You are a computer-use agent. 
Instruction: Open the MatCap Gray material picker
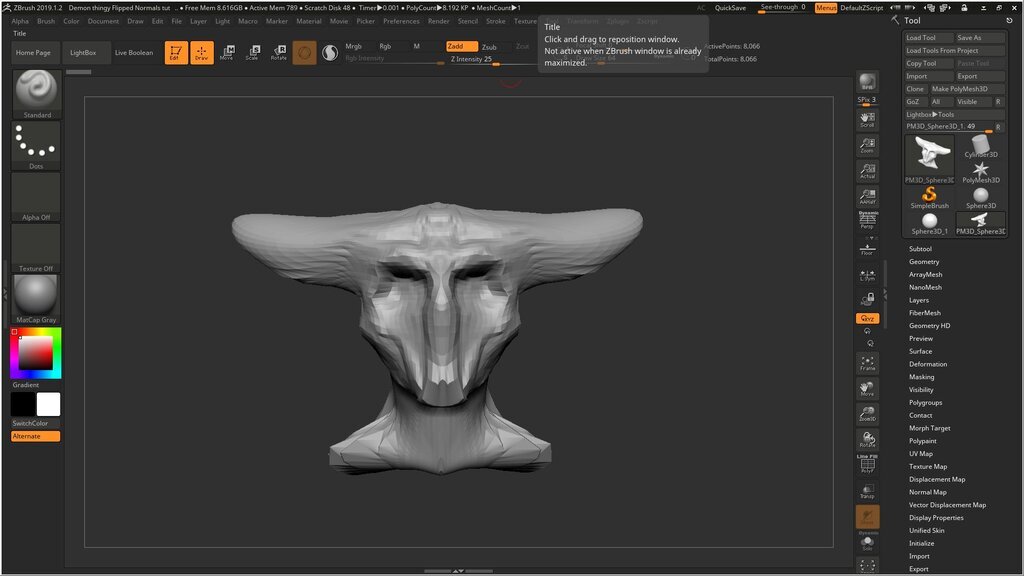36,299
